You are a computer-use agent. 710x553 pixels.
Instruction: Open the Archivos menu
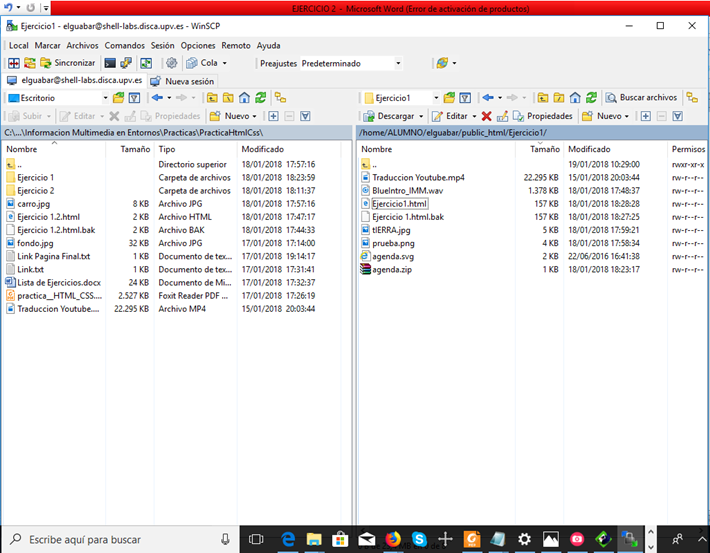(x=82, y=46)
